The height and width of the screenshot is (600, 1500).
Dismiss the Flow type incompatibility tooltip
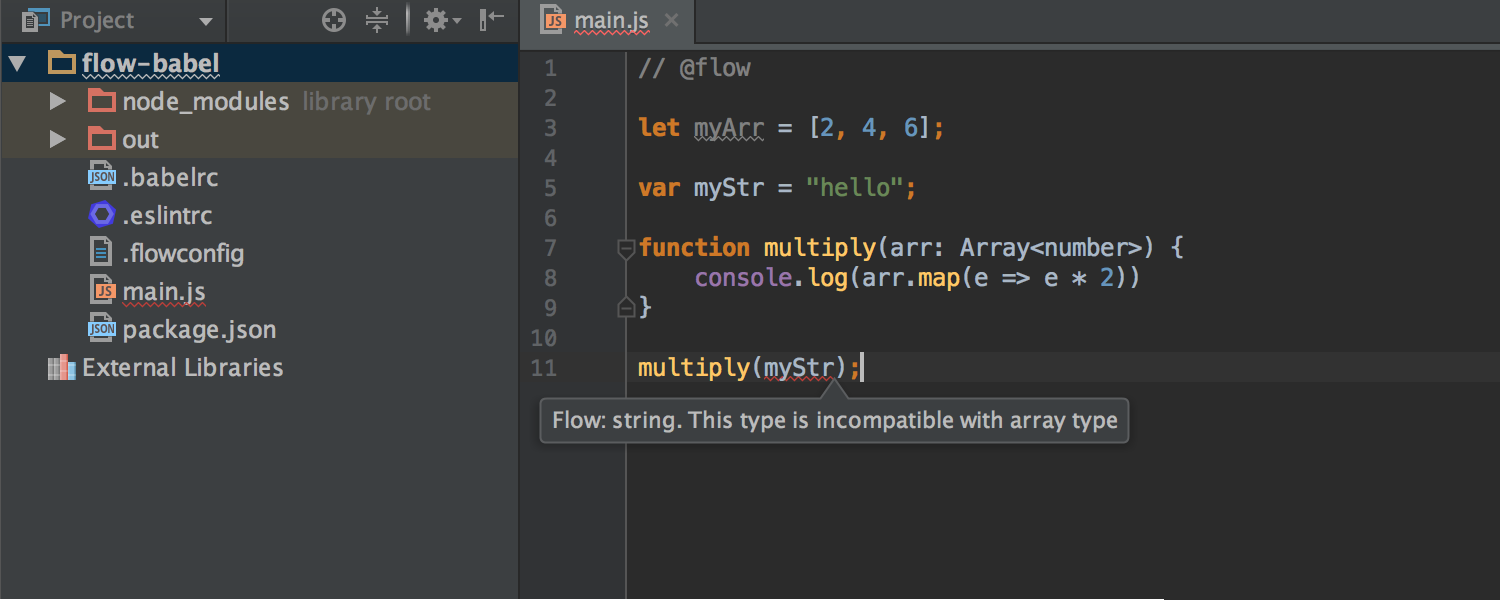tap(834, 420)
